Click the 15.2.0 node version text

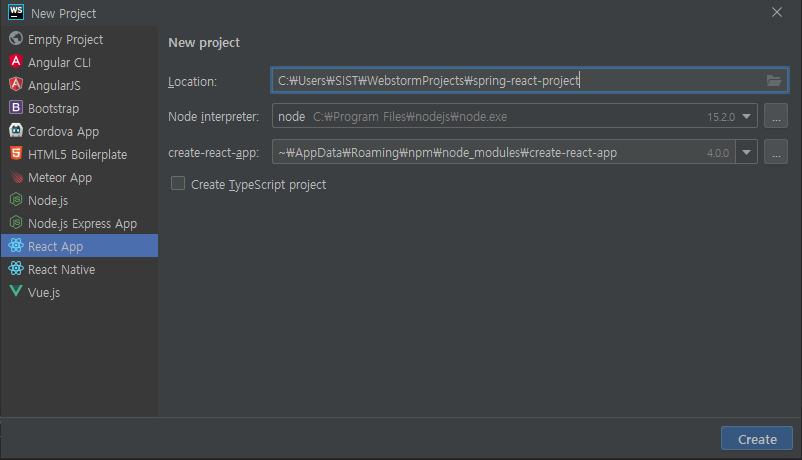[721, 117]
